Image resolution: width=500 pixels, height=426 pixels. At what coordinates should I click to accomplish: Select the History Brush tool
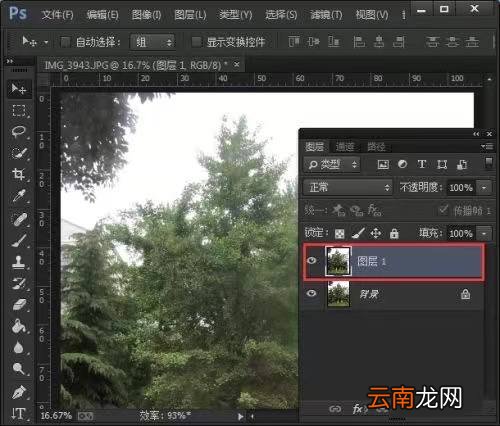pos(19,283)
